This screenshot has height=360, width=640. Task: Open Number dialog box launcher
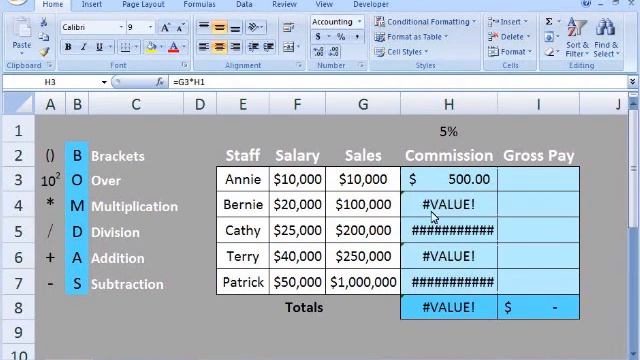click(361, 65)
